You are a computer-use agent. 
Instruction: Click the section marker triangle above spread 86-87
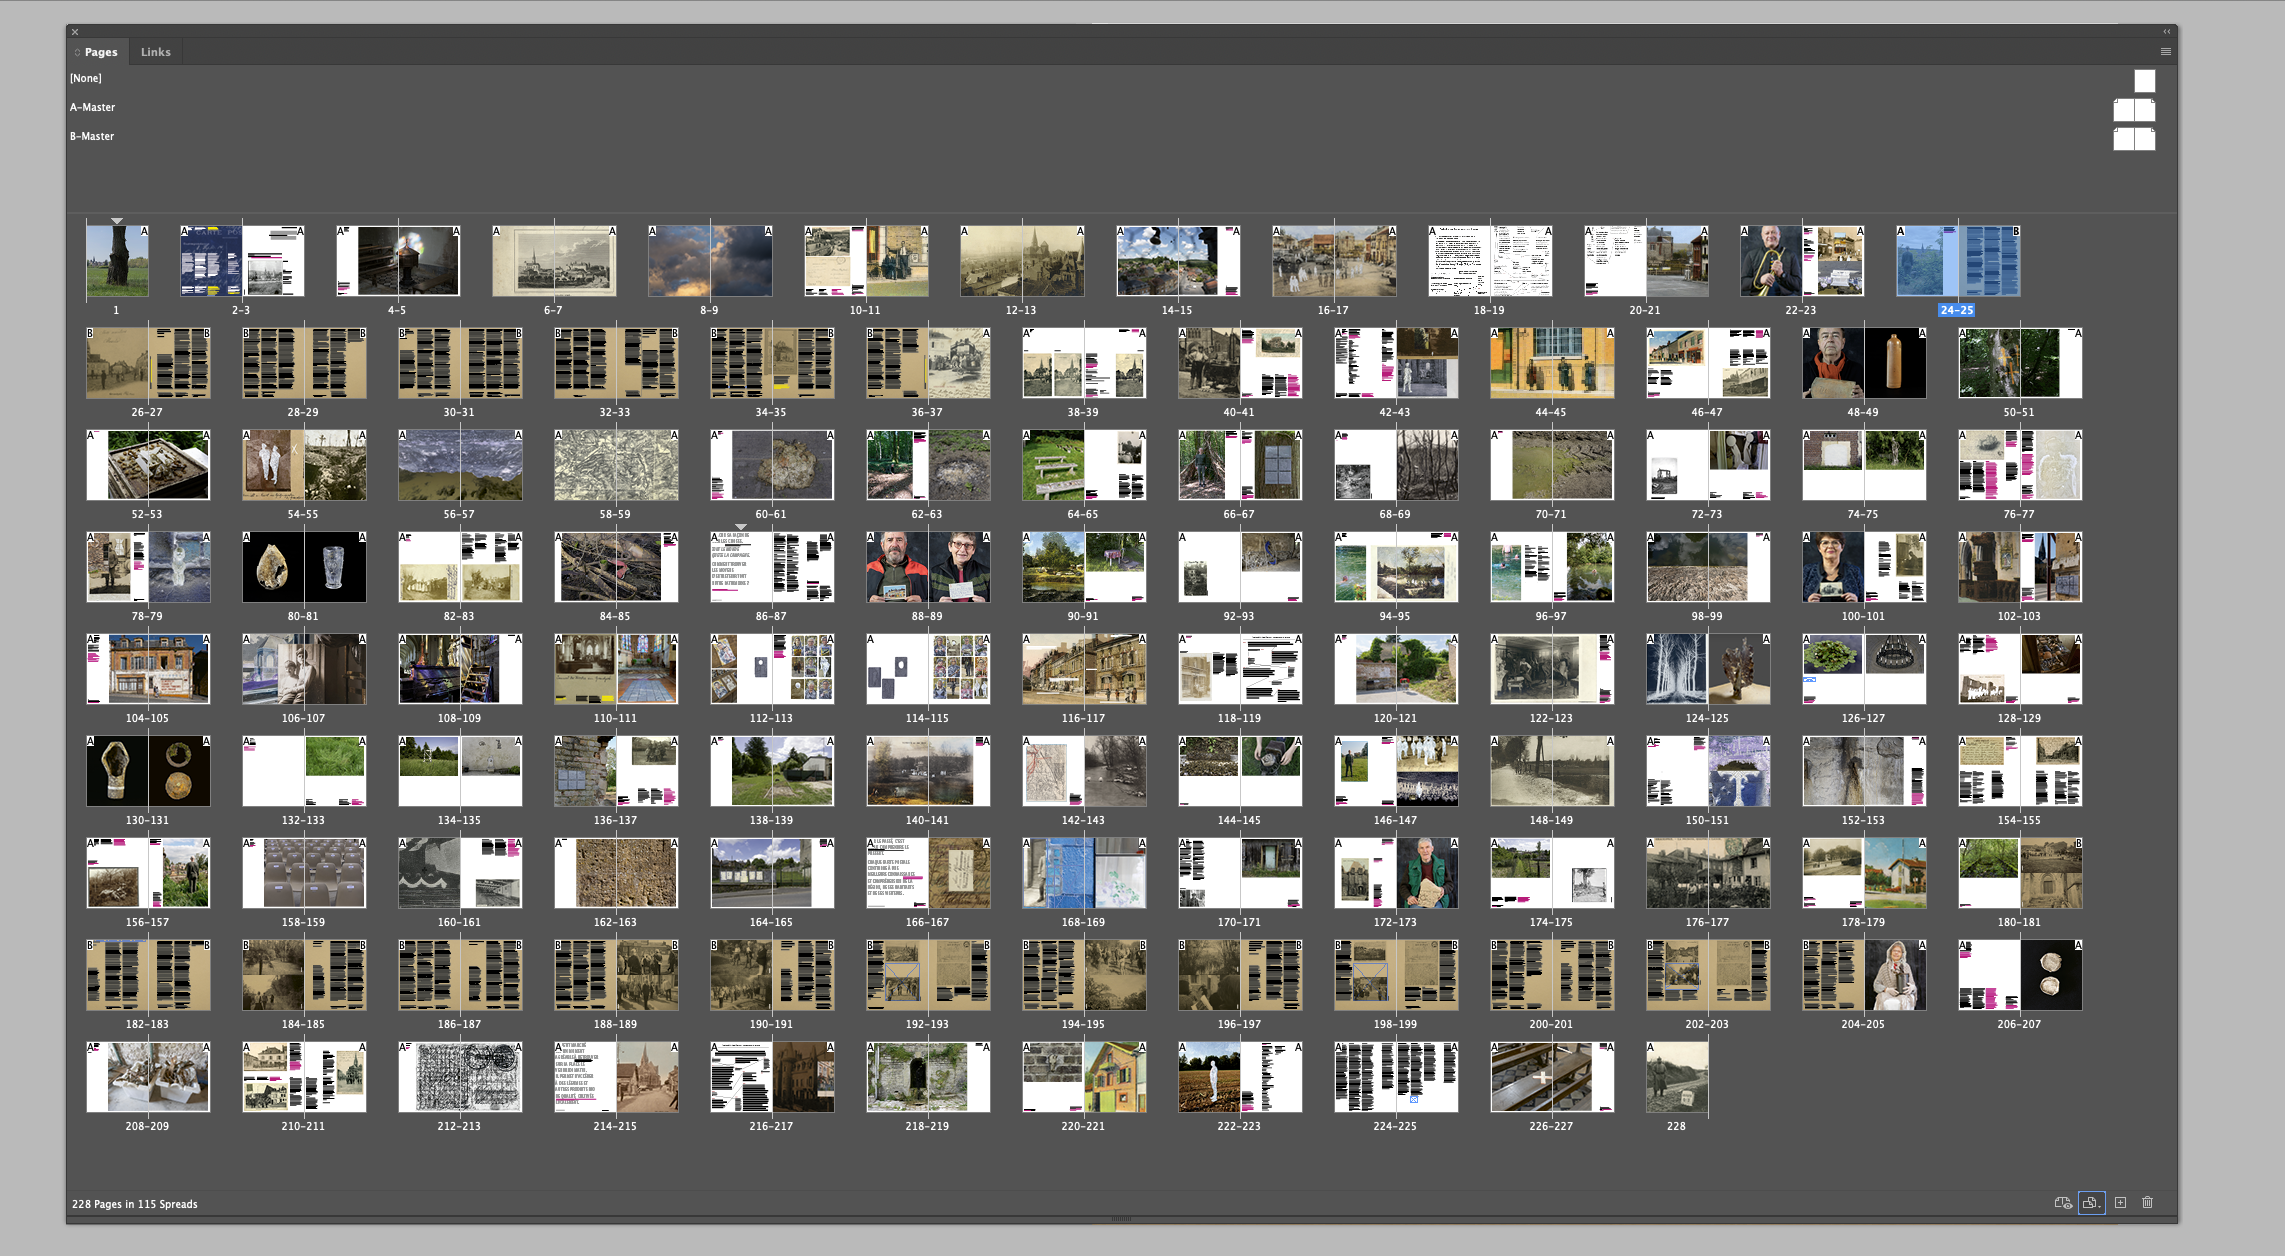pos(741,526)
